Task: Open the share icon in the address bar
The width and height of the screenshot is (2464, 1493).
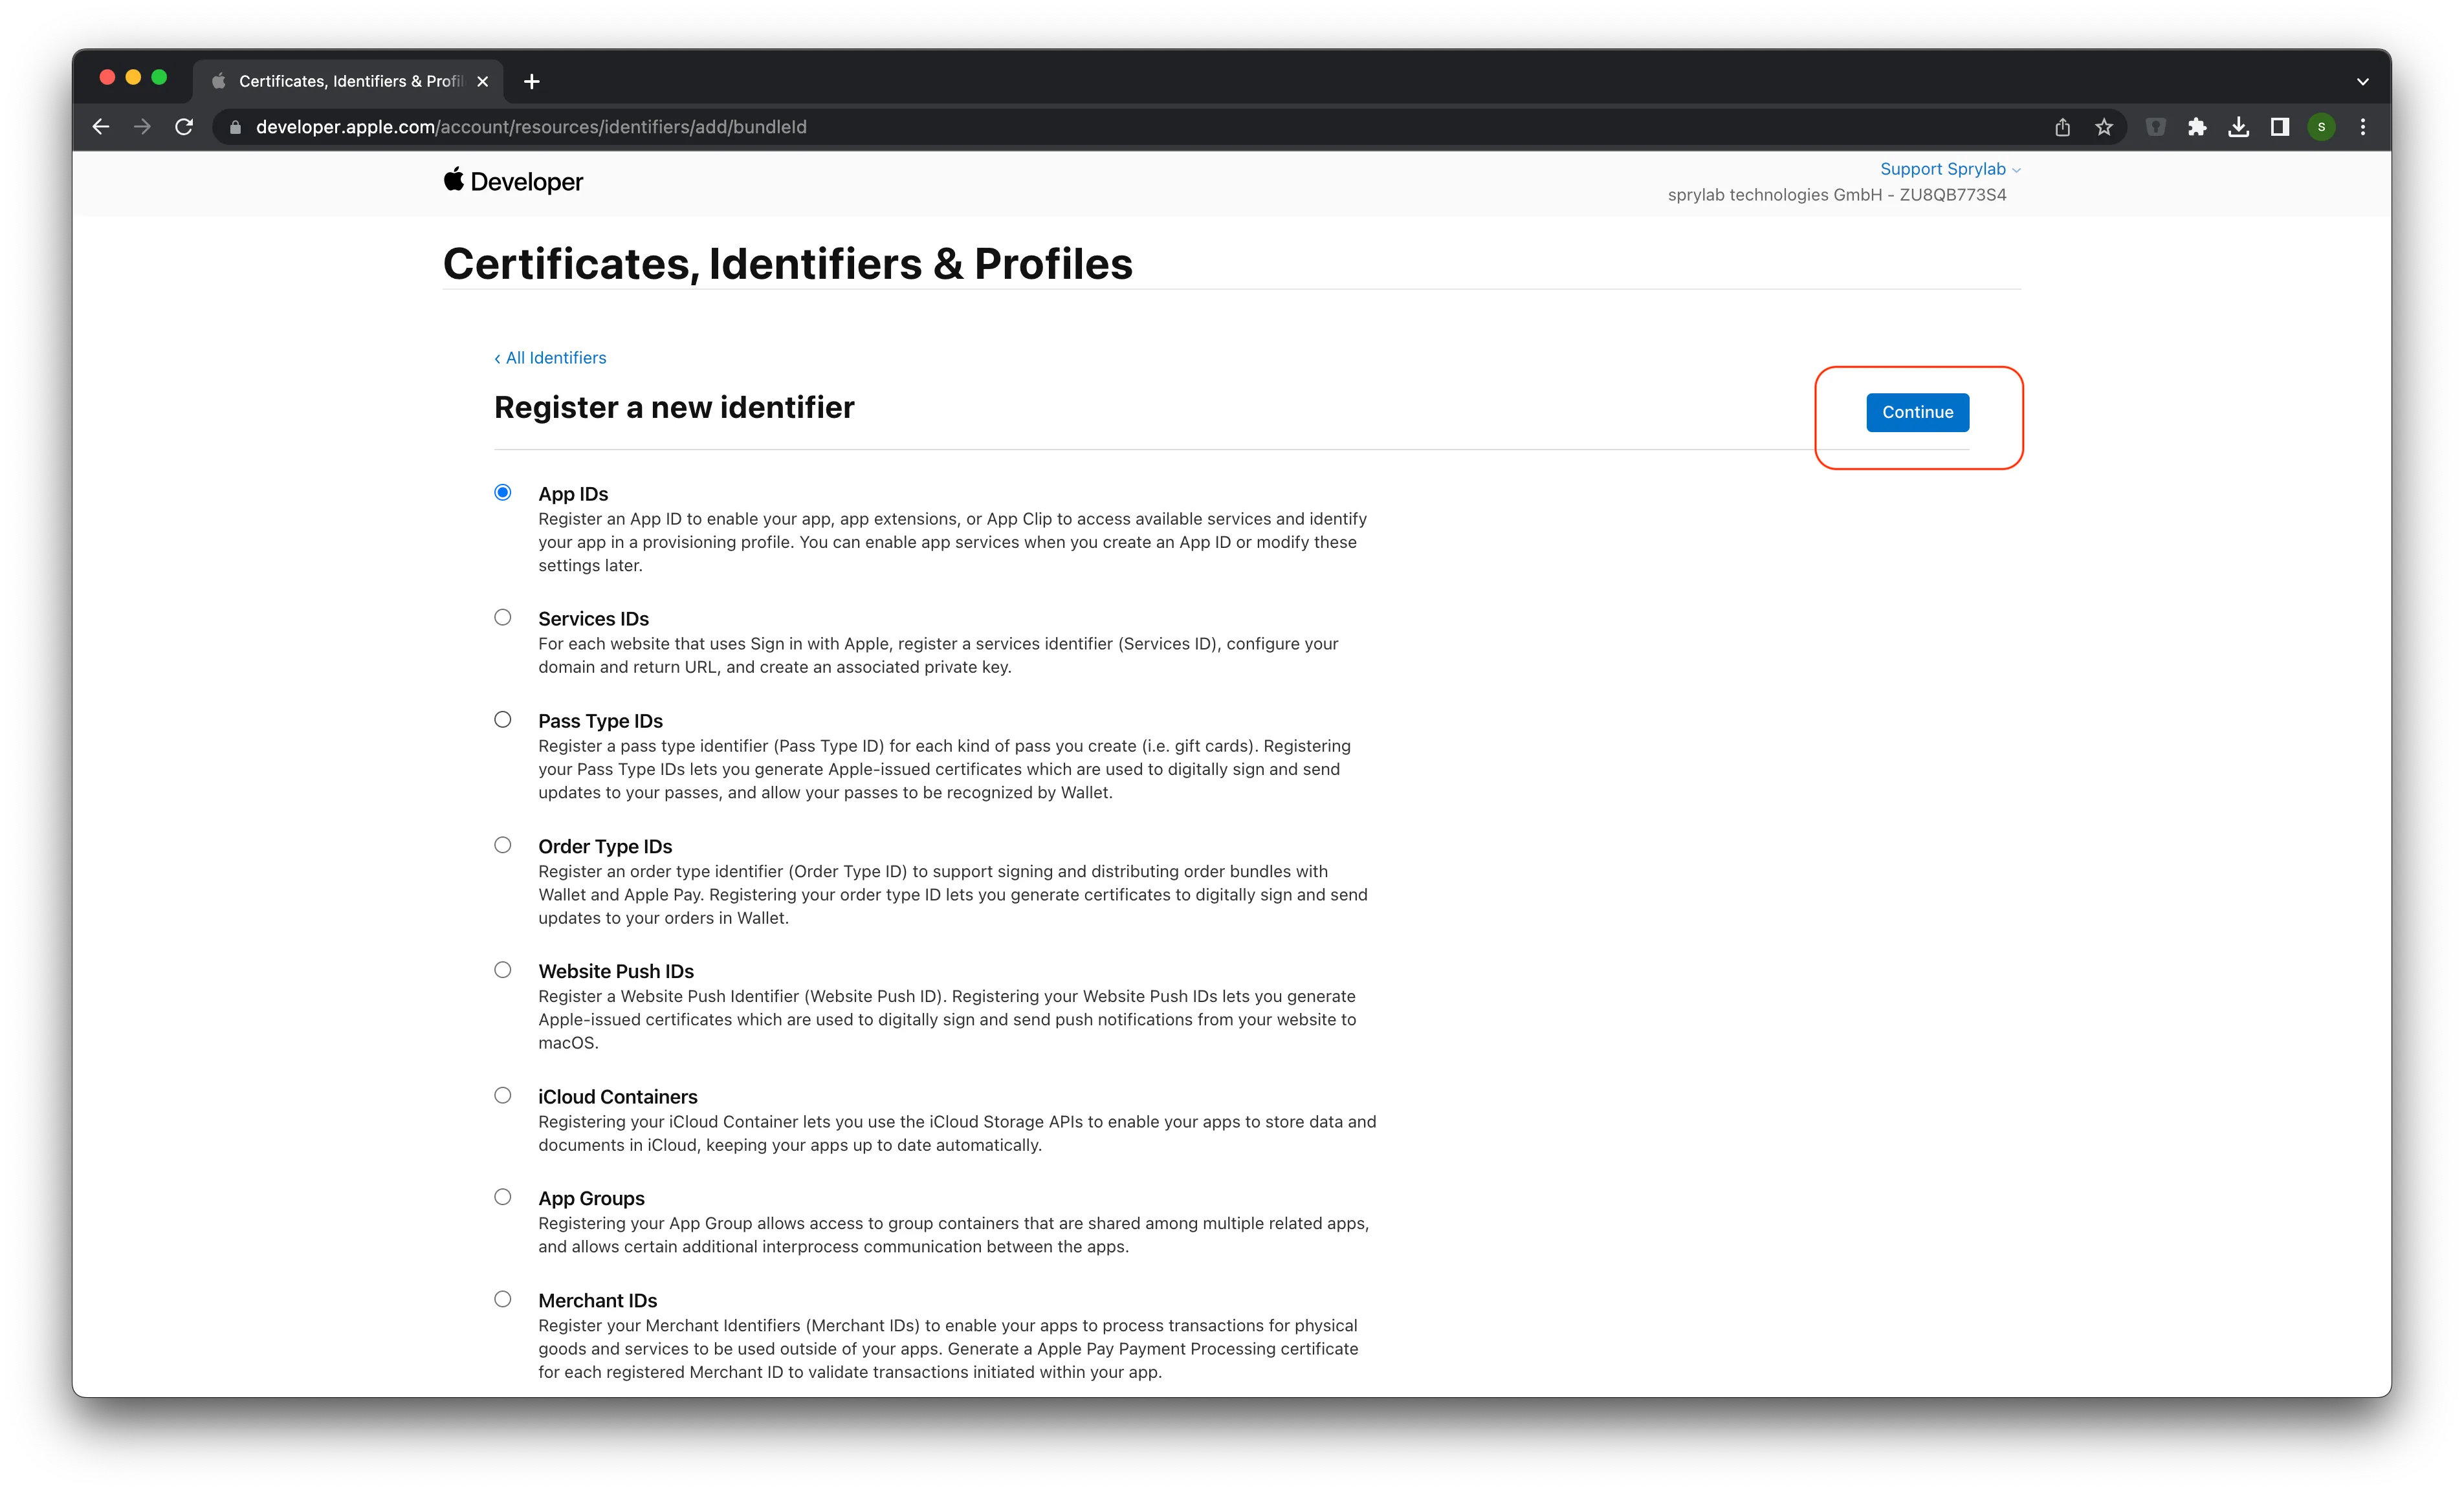Action: pos(2062,127)
